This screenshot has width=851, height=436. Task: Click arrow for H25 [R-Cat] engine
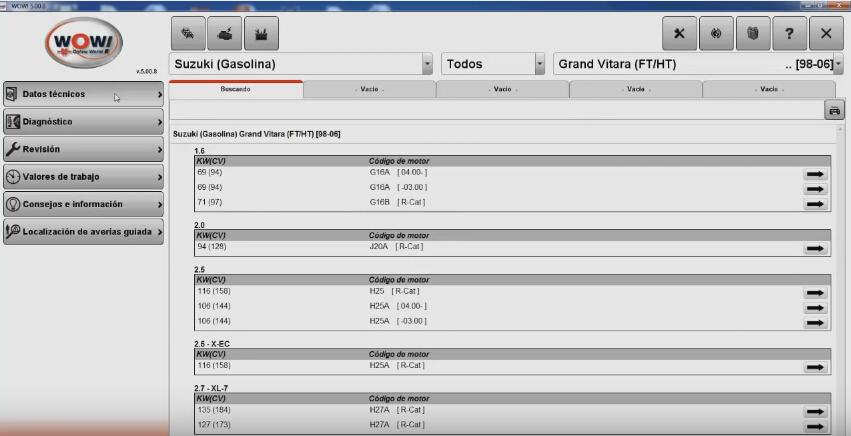pyautogui.click(x=815, y=293)
